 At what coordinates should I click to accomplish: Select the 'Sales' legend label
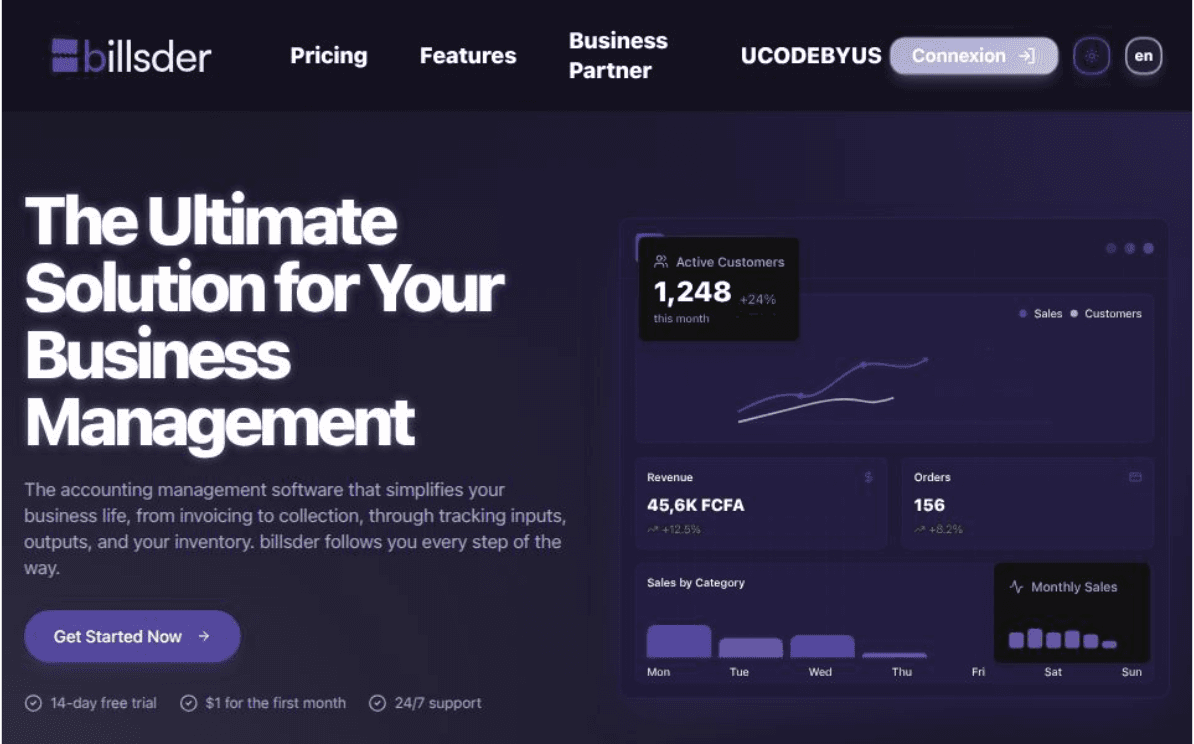click(x=1048, y=314)
